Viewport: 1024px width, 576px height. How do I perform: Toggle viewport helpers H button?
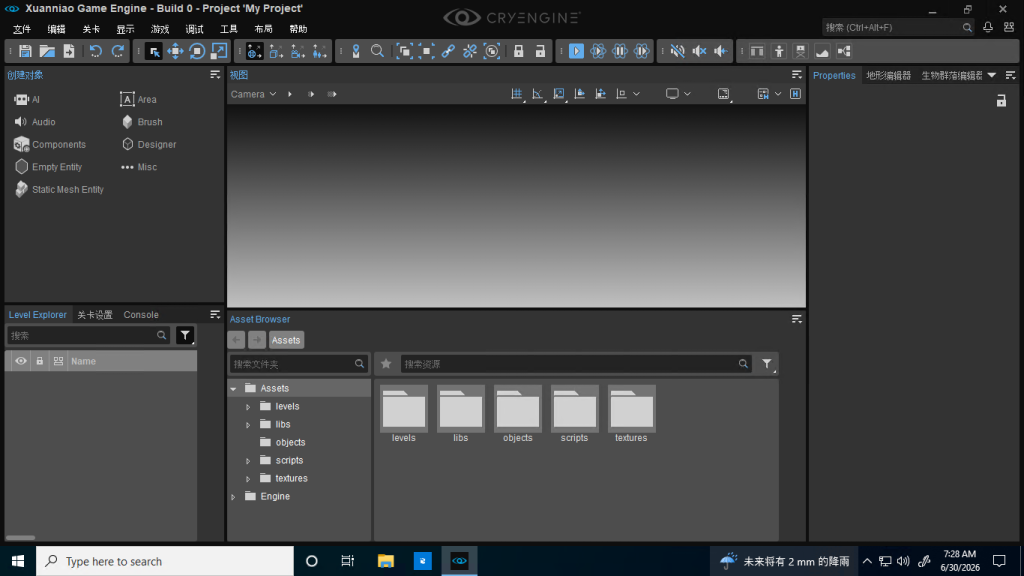click(x=795, y=94)
